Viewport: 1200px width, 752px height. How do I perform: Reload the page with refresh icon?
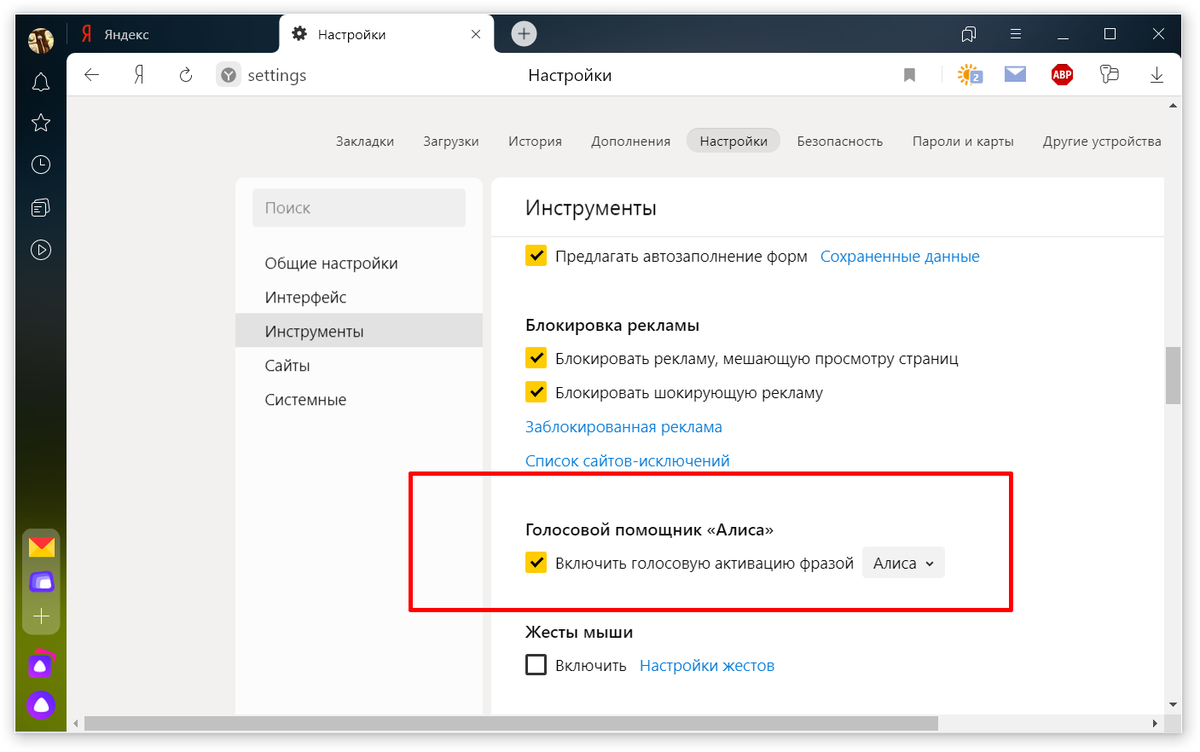[x=185, y=75]
